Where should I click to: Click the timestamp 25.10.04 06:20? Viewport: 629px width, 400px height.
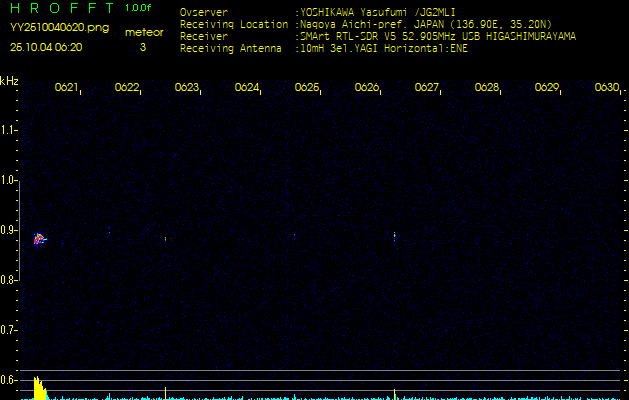46,47
